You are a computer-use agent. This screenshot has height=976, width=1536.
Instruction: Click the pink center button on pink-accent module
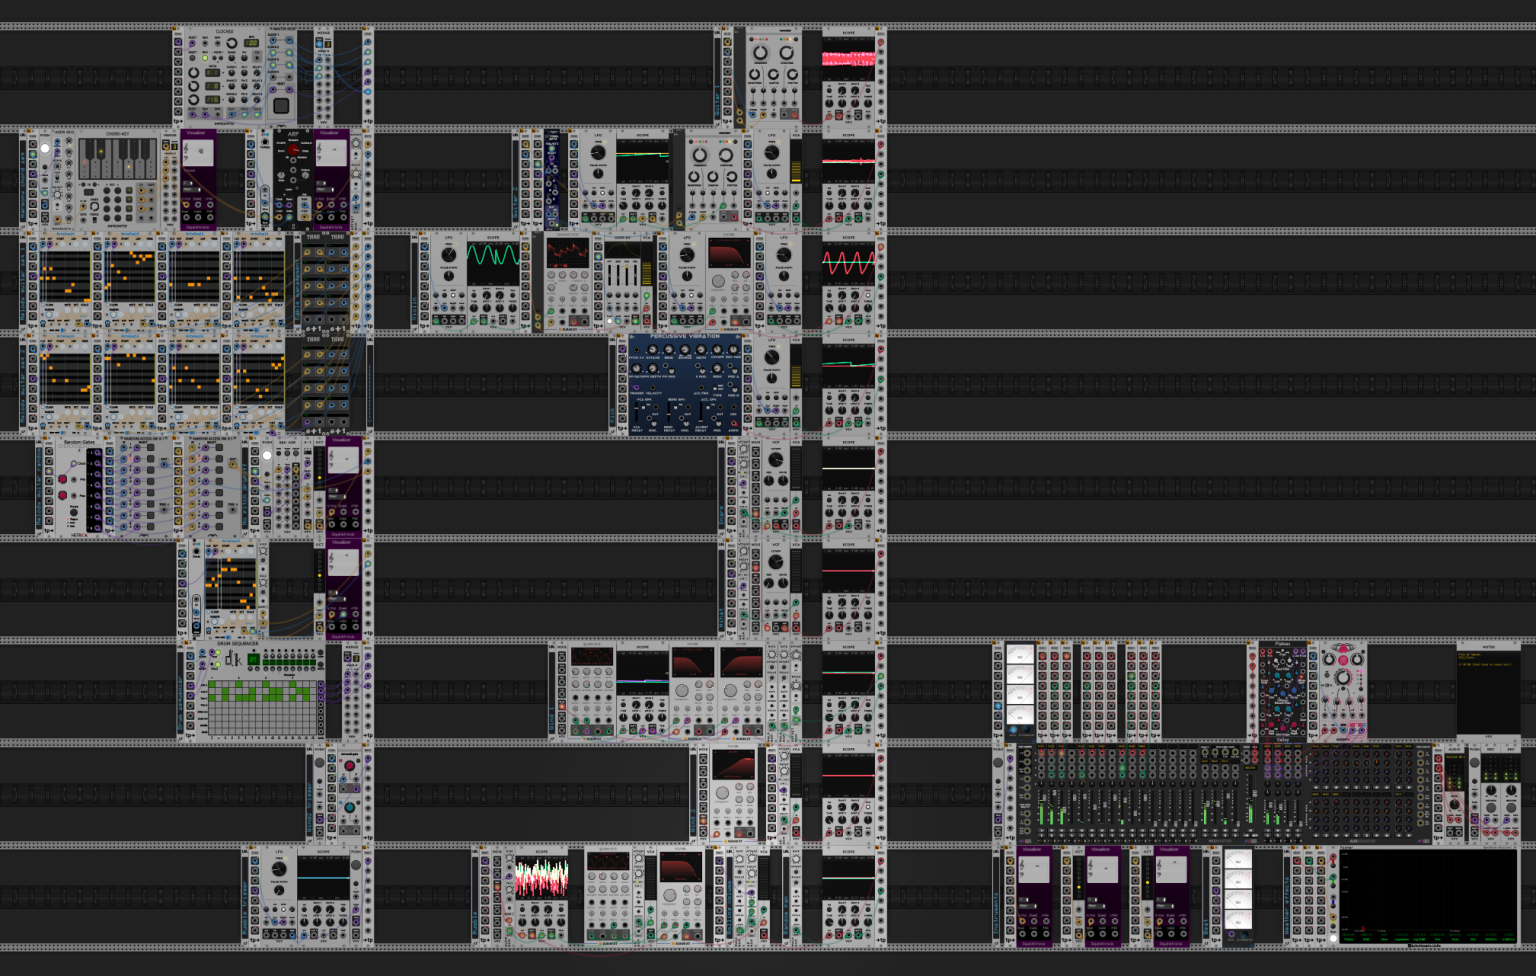1342,661
